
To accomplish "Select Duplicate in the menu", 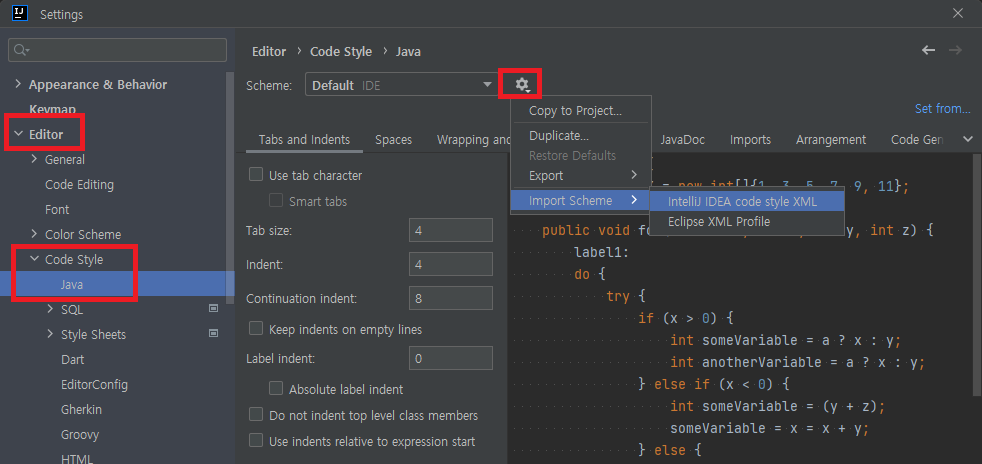I will [581, 135].
